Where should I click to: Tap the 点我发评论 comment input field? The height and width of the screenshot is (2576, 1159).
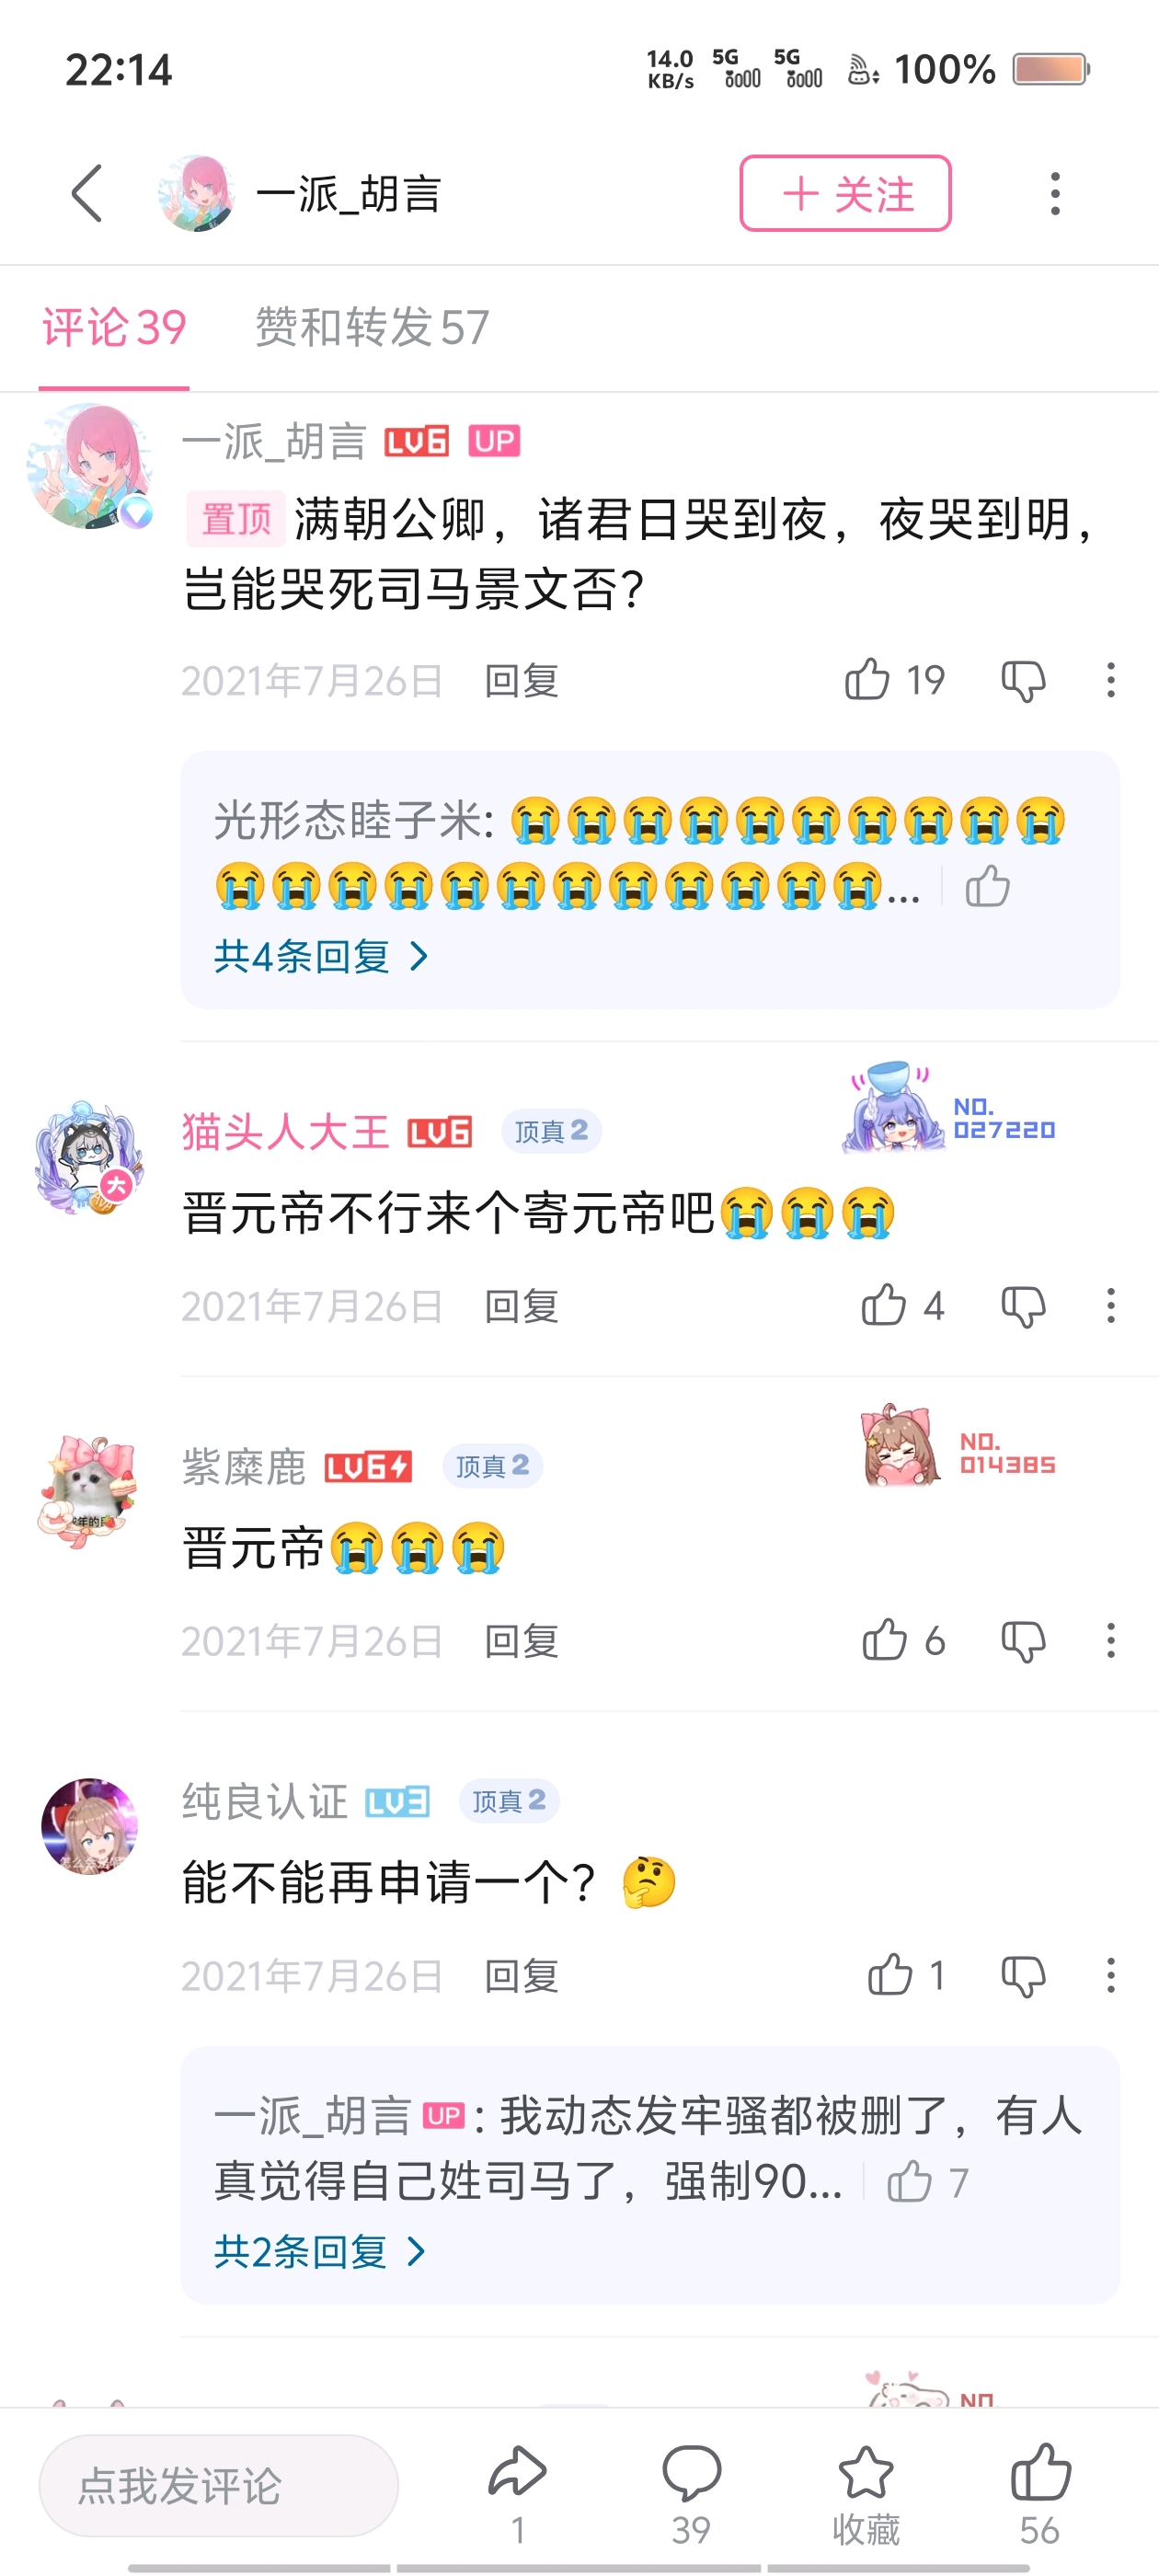click(x=219, y=2485)
